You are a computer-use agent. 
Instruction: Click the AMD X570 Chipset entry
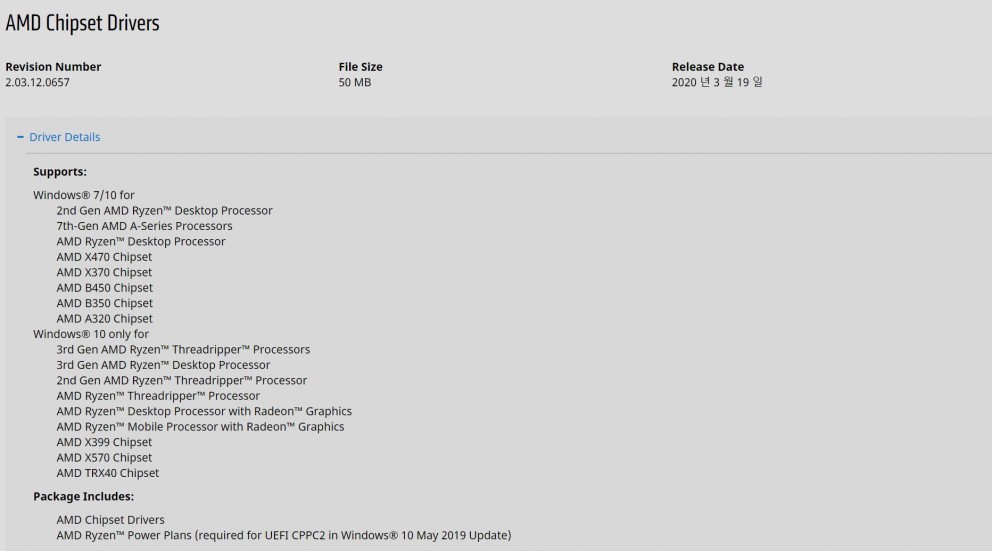point(104,458)
